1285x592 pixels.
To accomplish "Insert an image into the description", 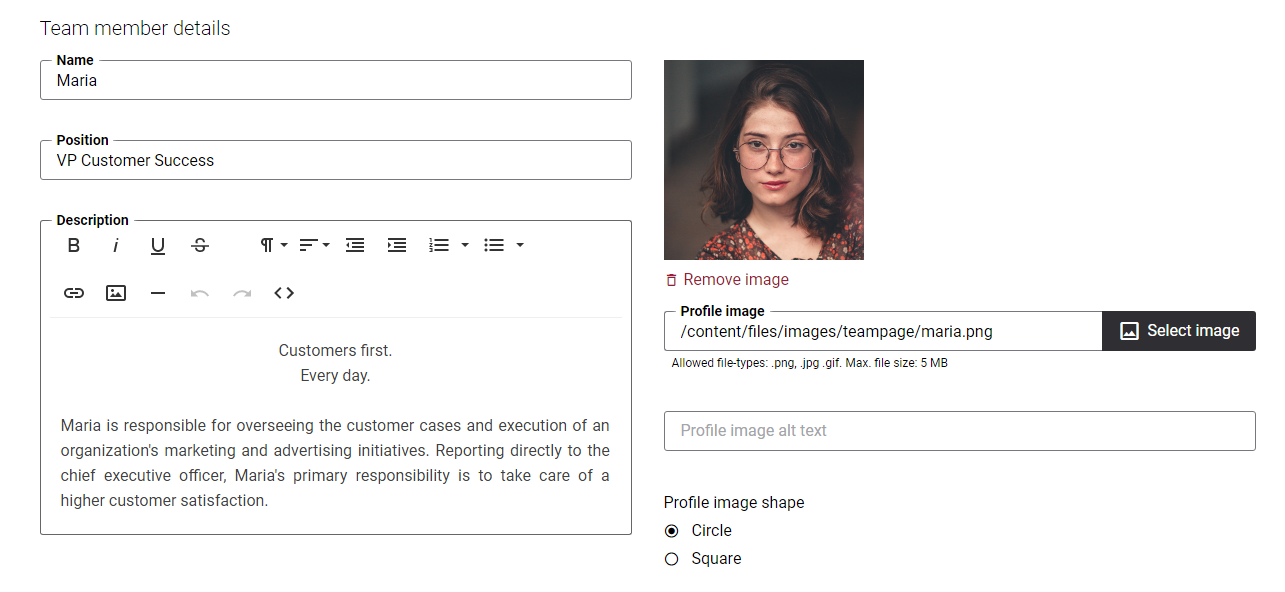I will 116,293.
